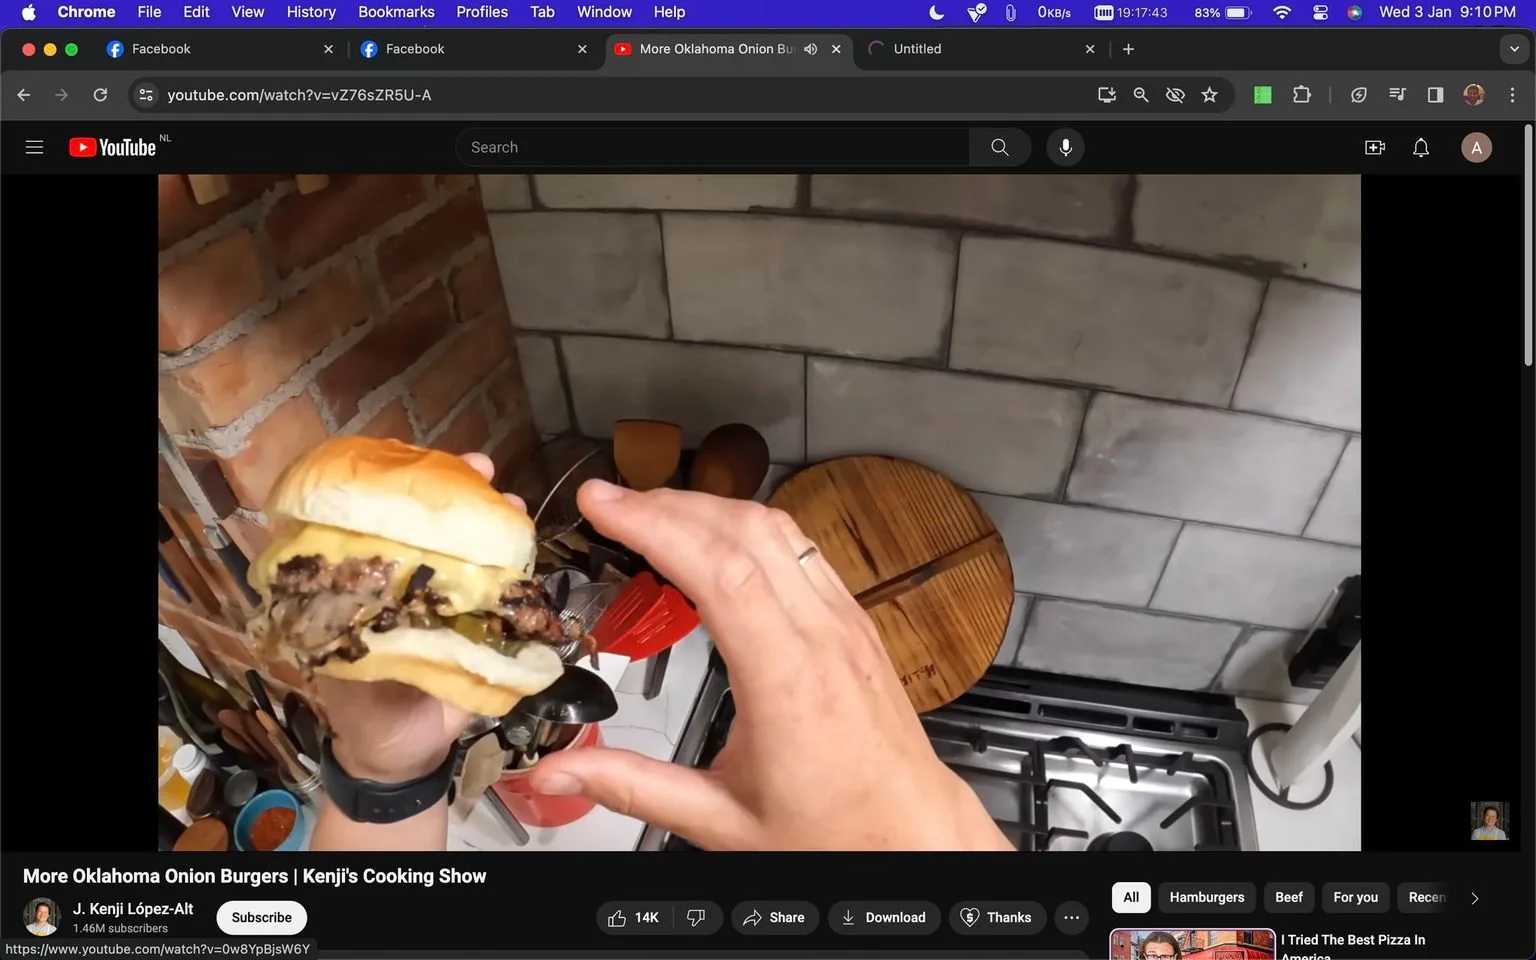Click the YouTube search magnifier button

coord(999,147)
